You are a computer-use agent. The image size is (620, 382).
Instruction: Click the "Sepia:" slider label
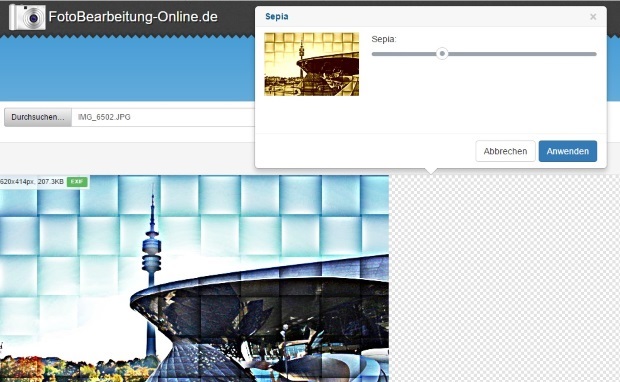tap(384, 39)
